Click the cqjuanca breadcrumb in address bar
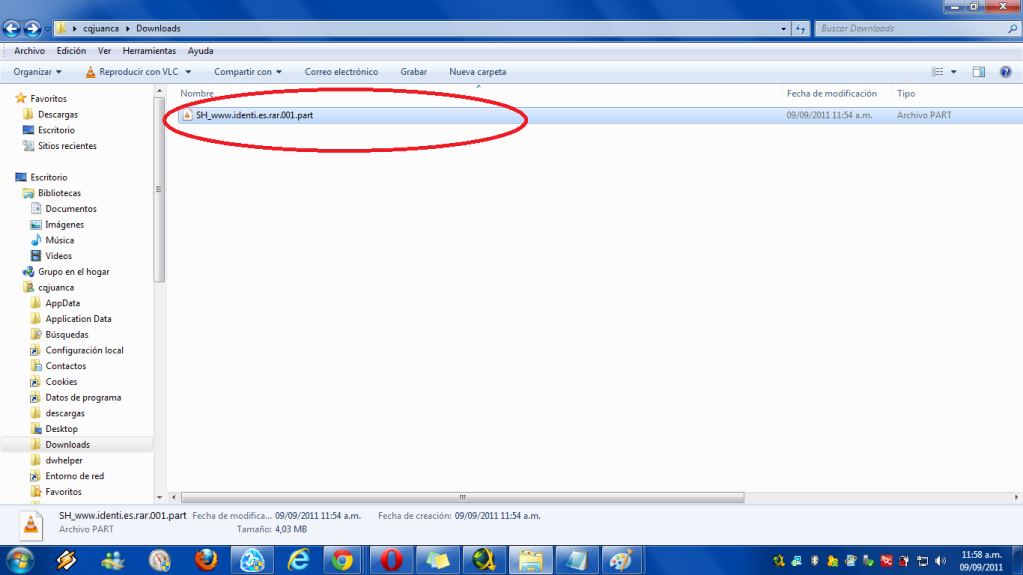Screen dimensions: 1023x575 100,29
